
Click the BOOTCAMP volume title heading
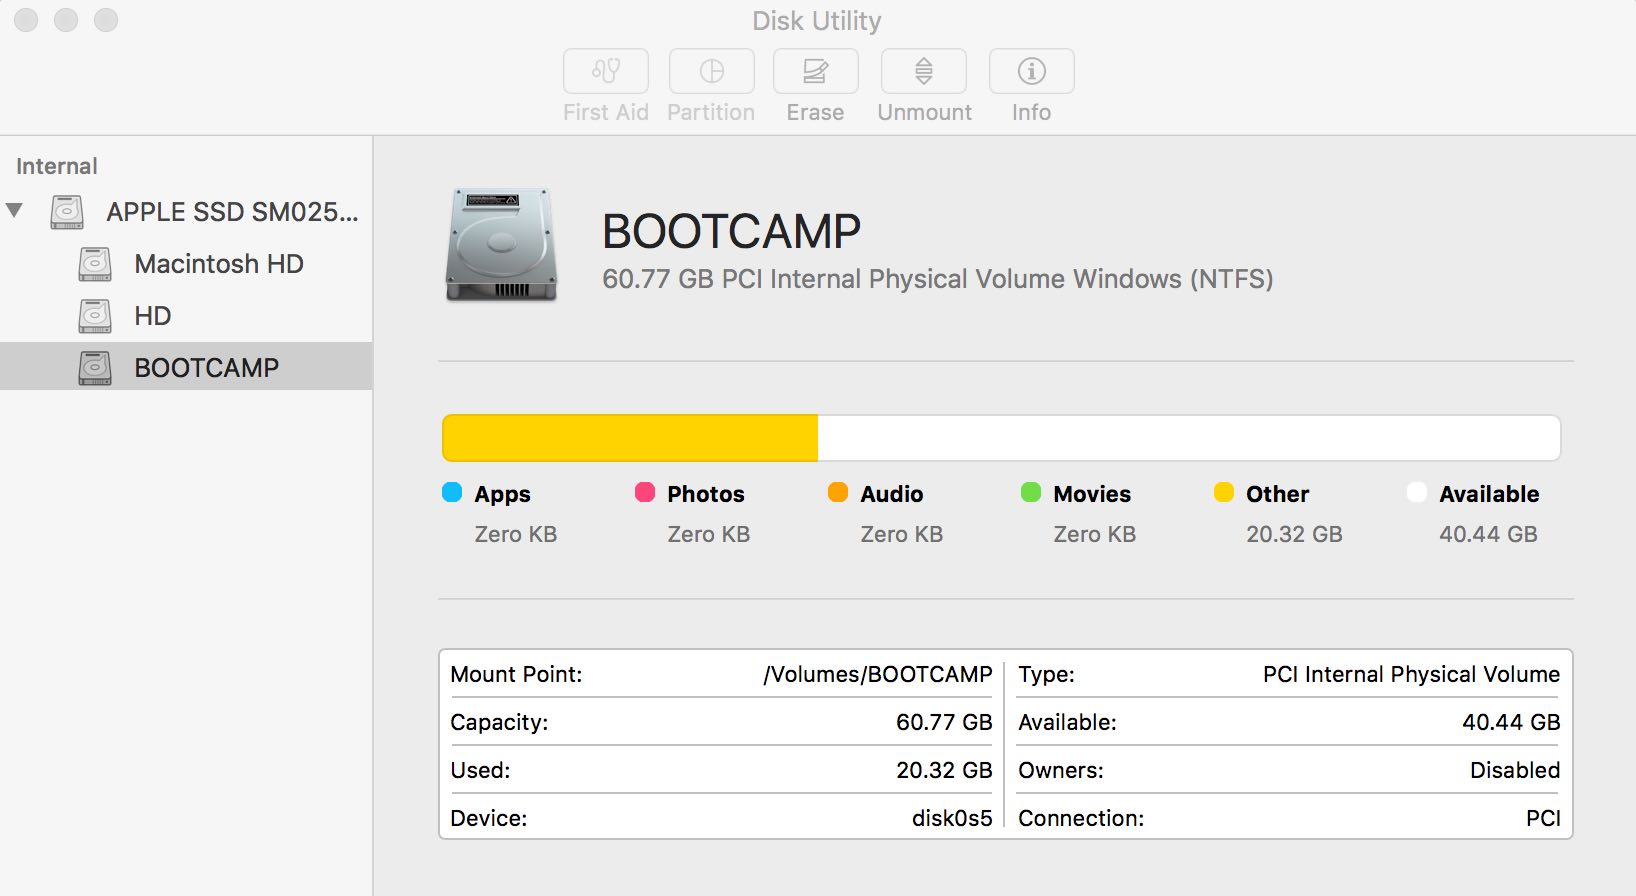pos(731,232)
